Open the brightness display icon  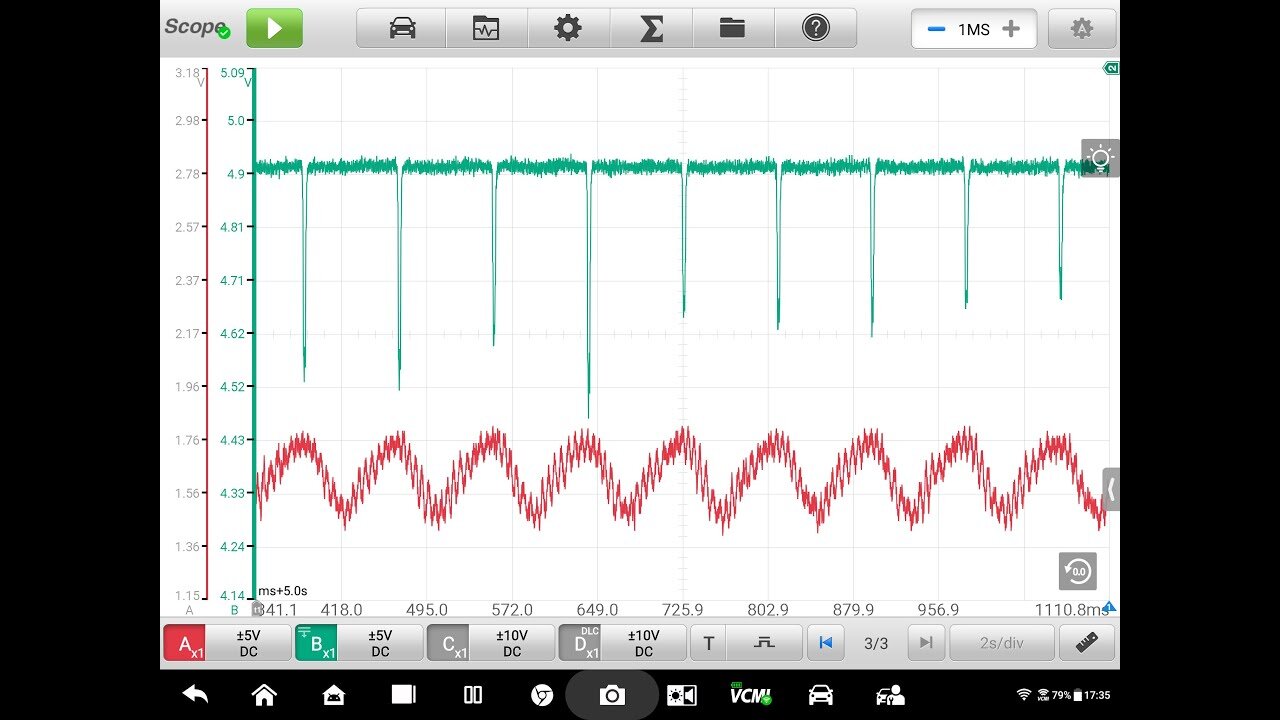tap(681, 695)
